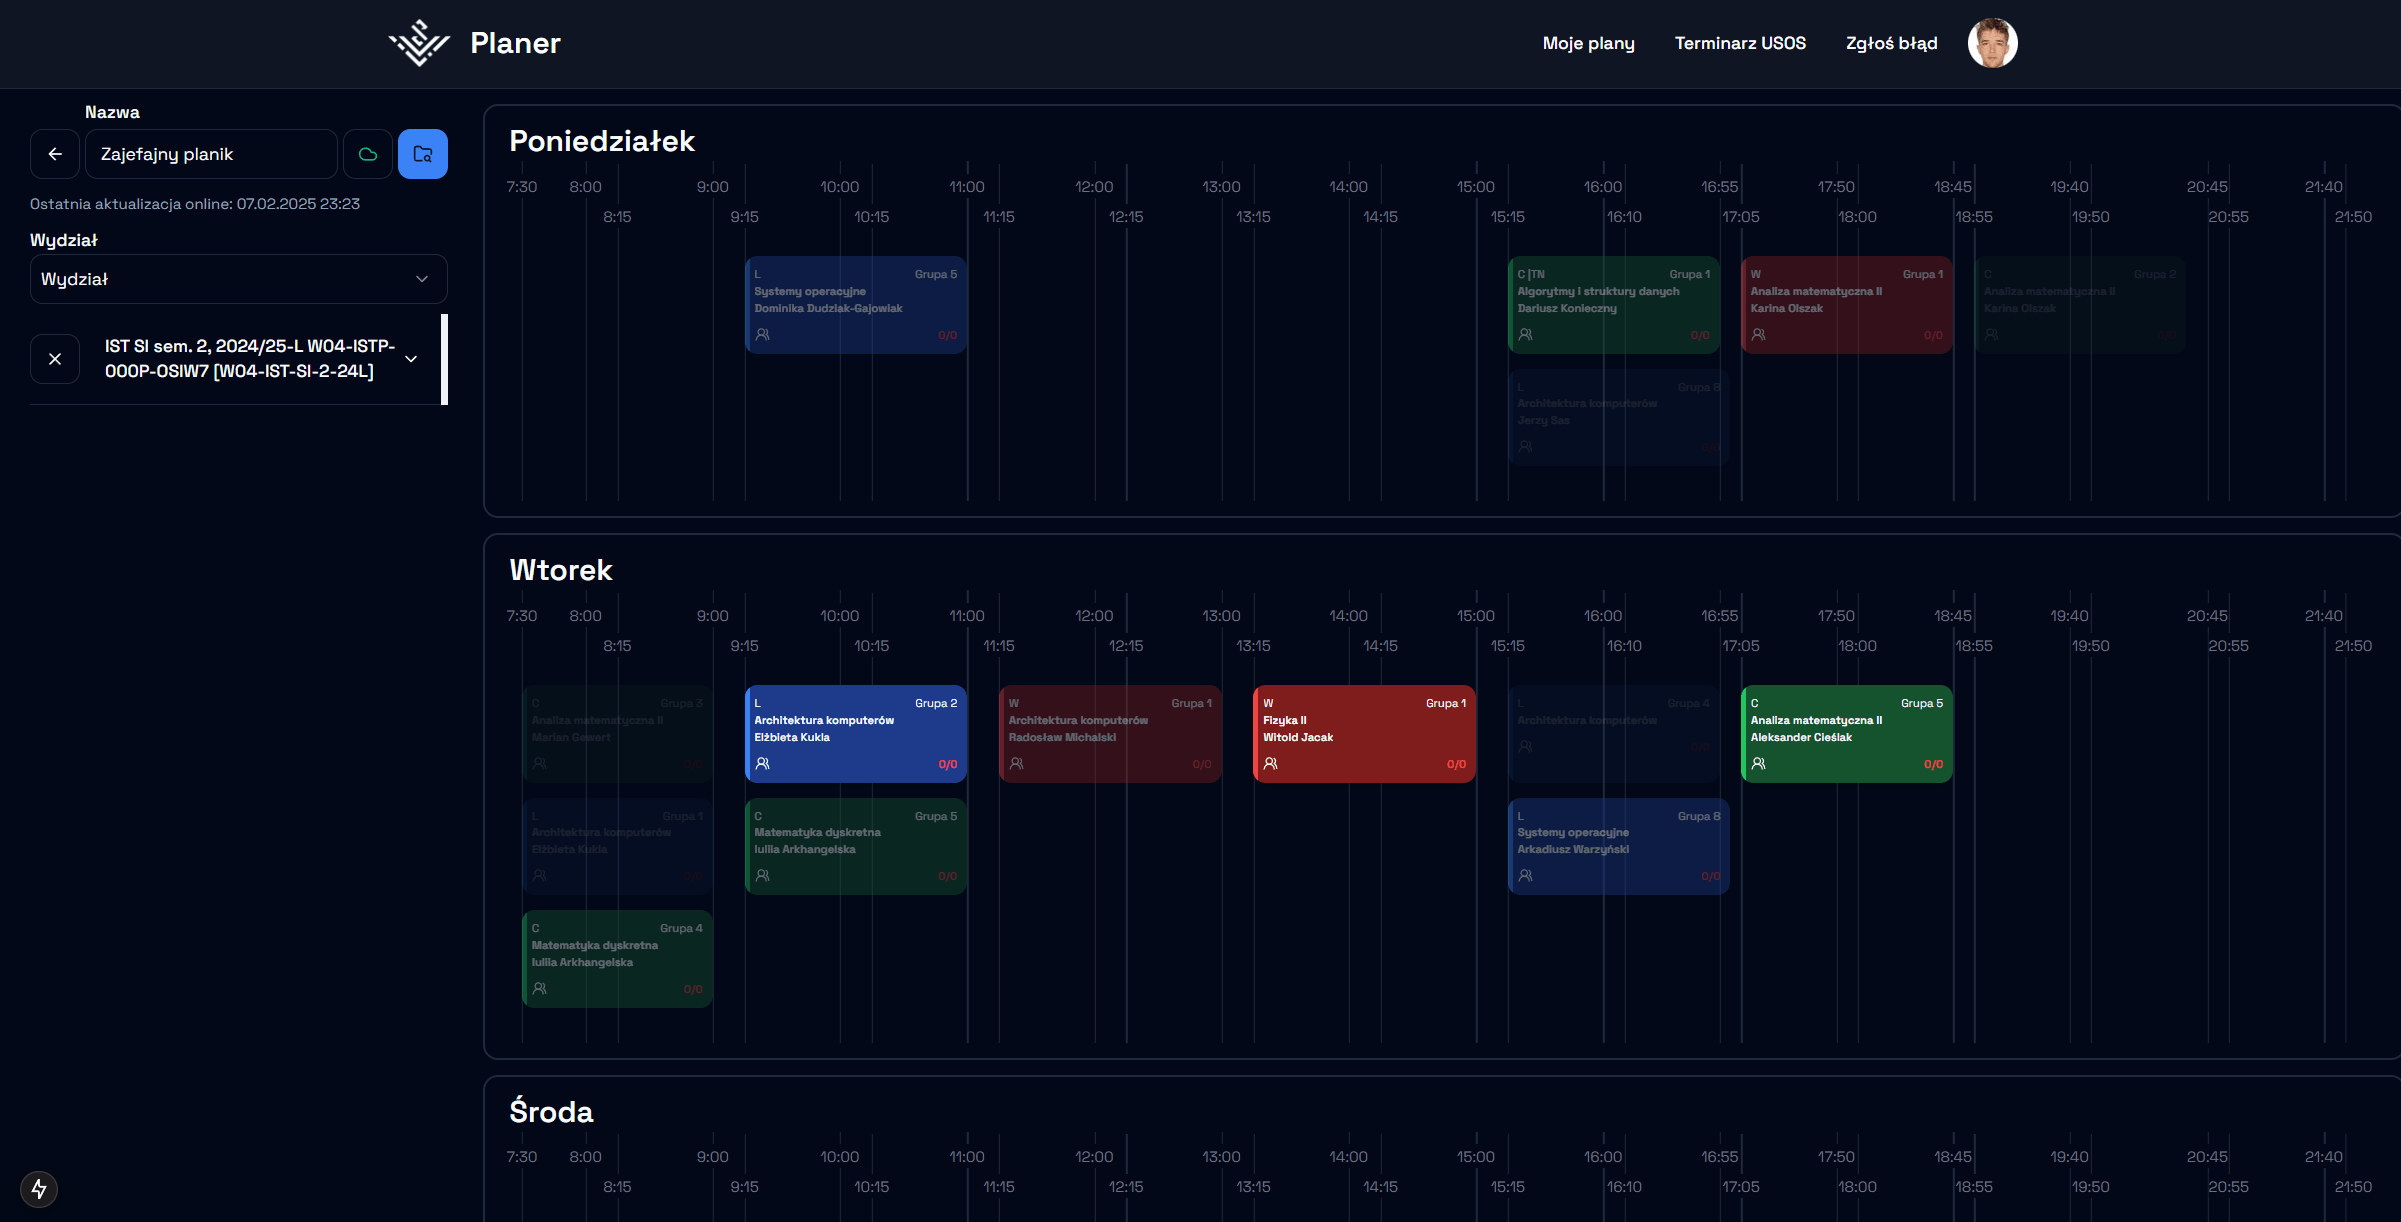Click people icon on Architektura komputerów Grupa 2

point(763,764)
